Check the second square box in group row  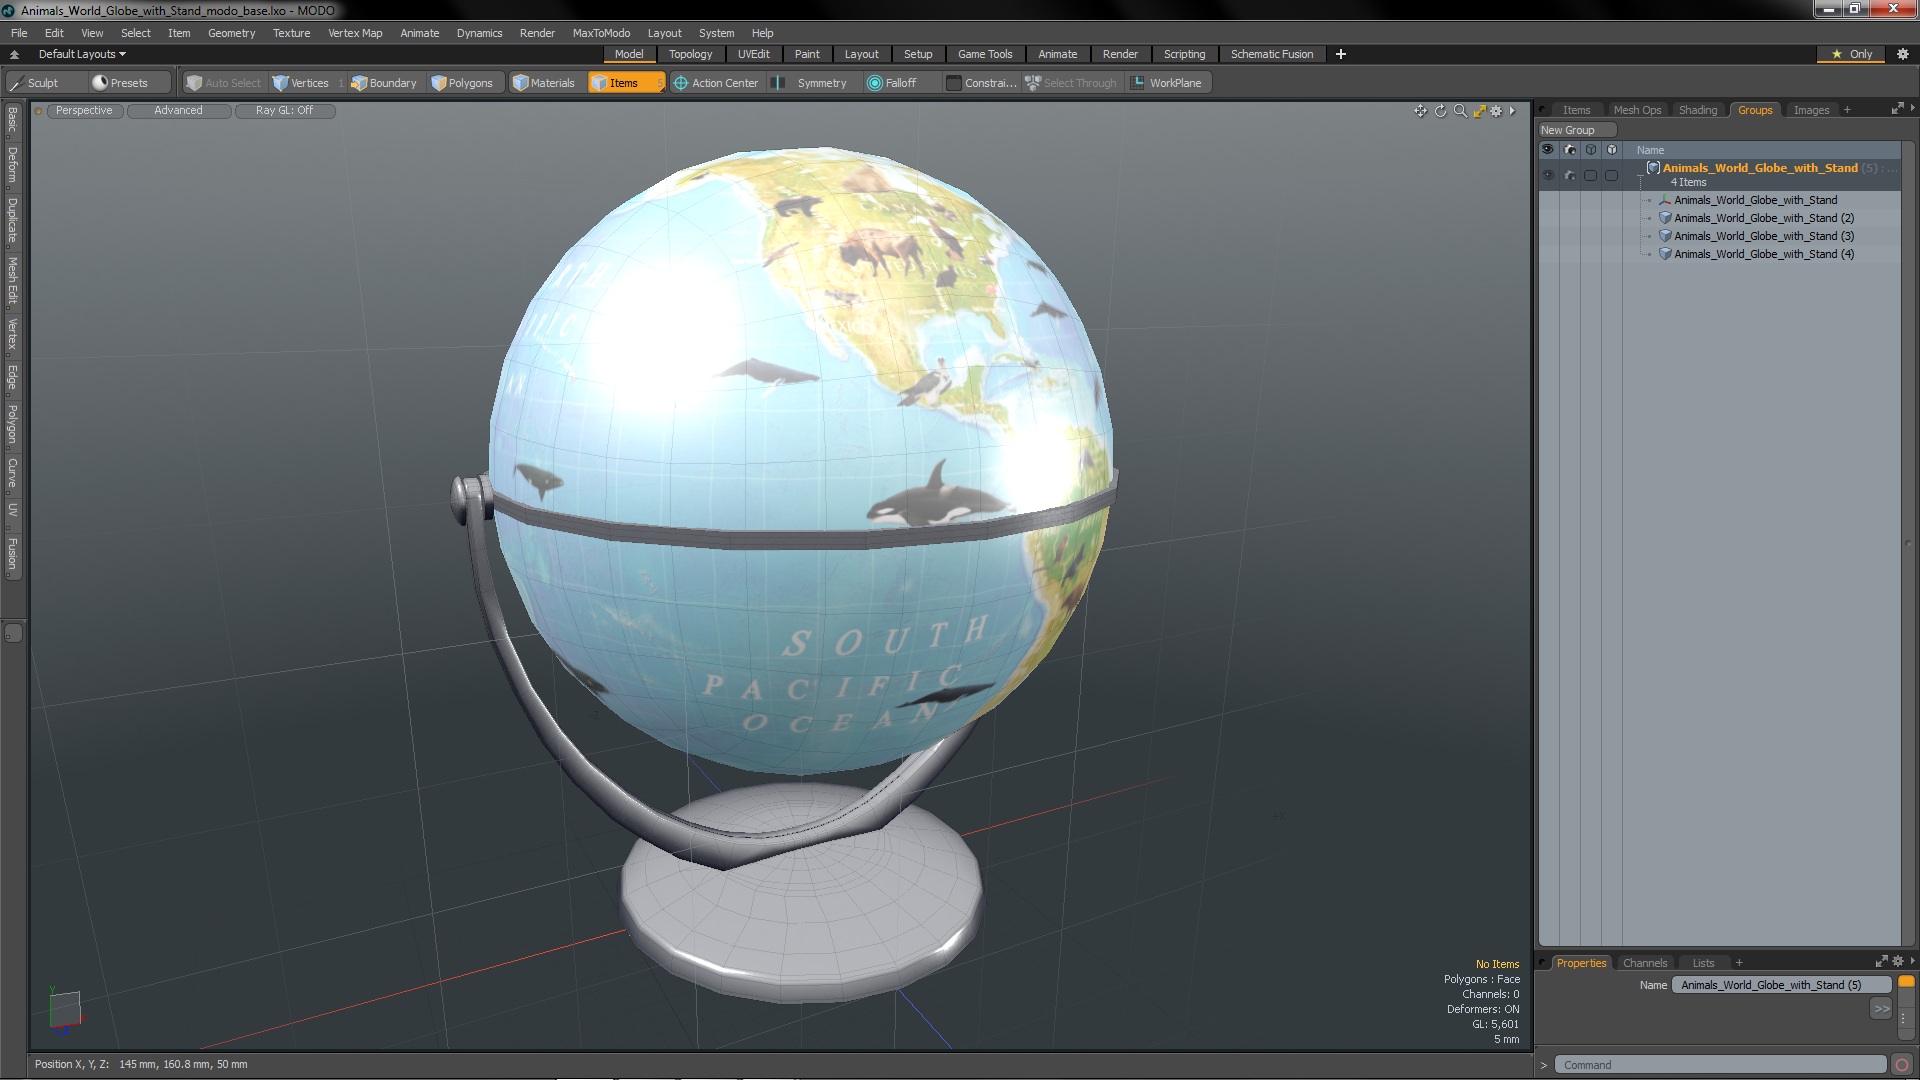tap(1611, 175)
